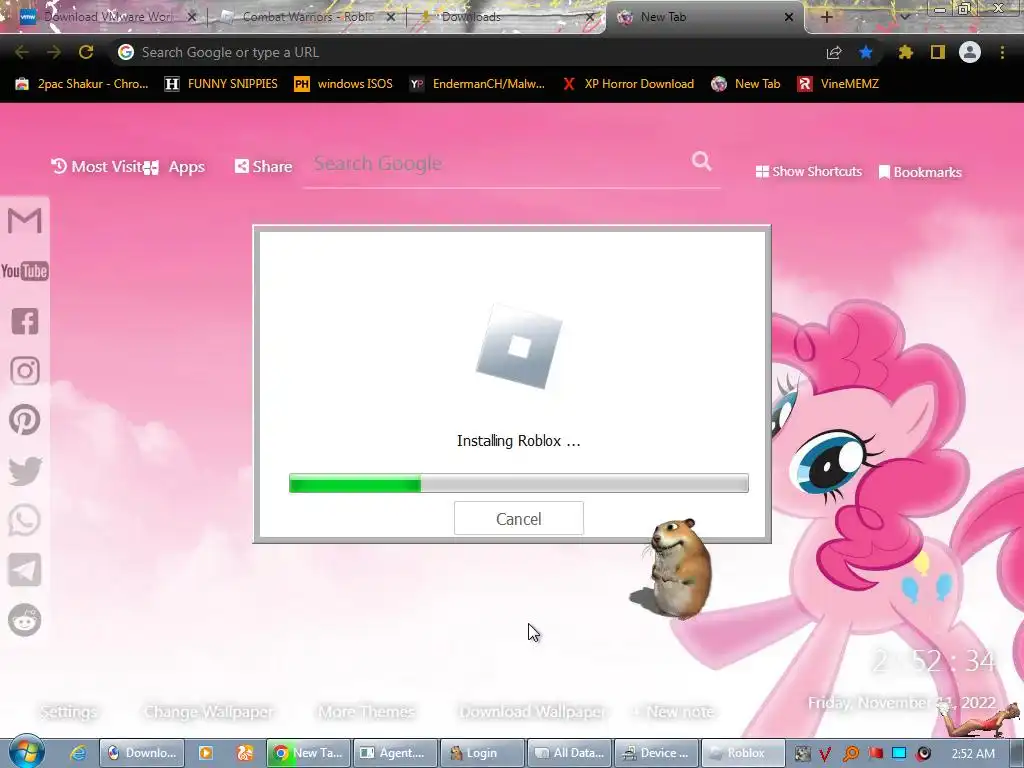Open the UC Browser taskbar icon
This screenshot has width=1024, height=768.
coord(244,753)
